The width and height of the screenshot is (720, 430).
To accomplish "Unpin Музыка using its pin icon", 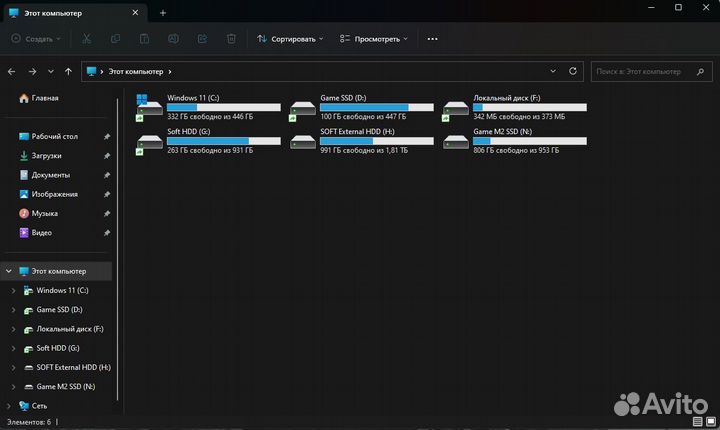I will coord(107,214).
